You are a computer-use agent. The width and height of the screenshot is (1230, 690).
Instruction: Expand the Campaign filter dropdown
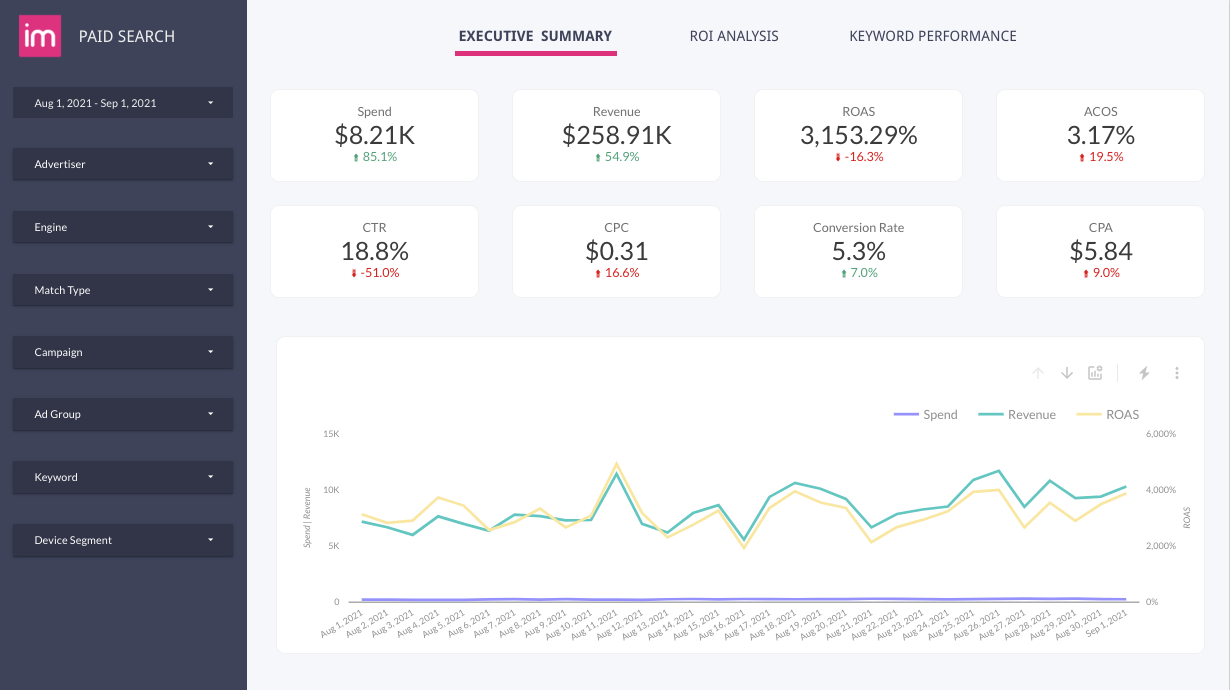click(123, 352)
